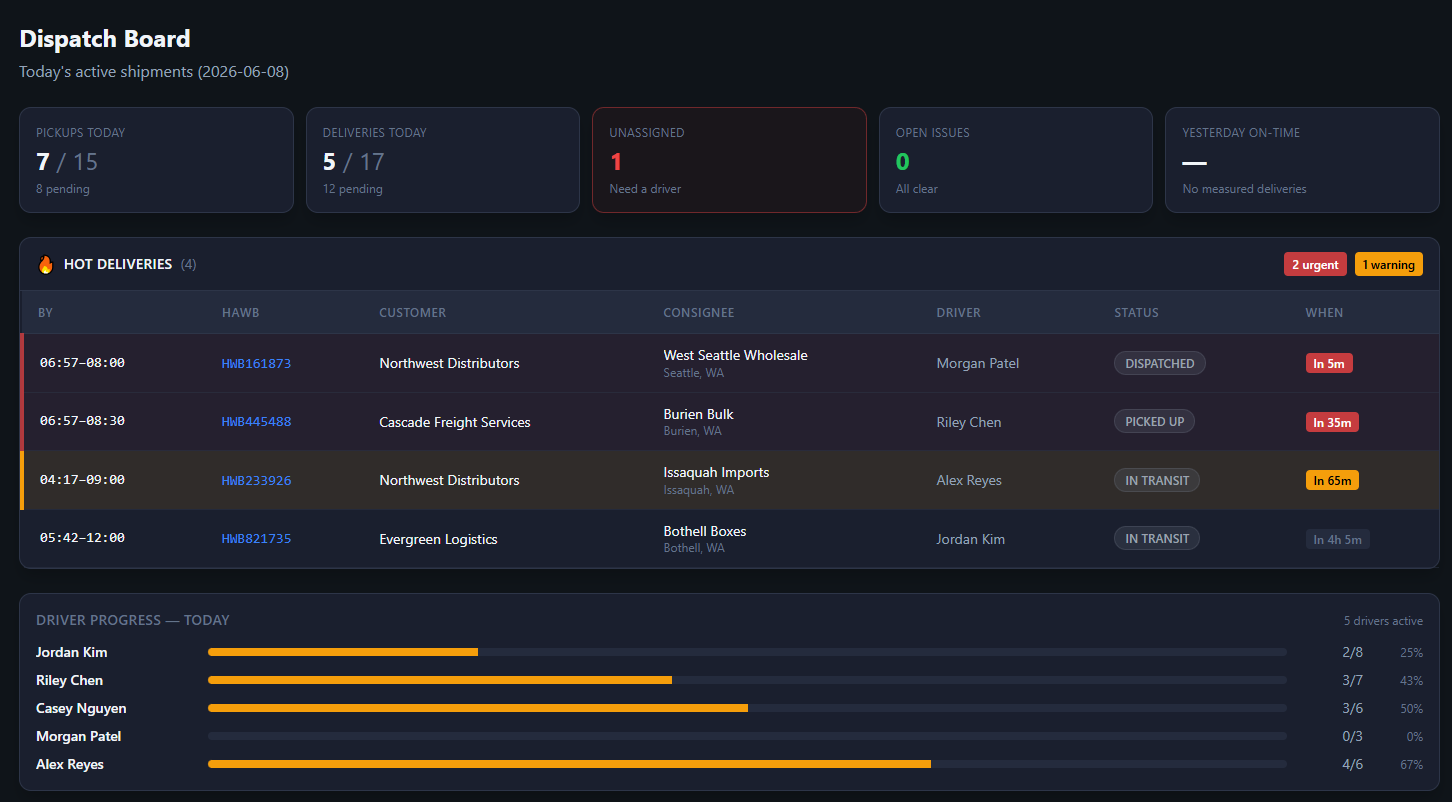Open the Open Issues card
This screenshot has width=1452, height=802.
coord(1016,160)
